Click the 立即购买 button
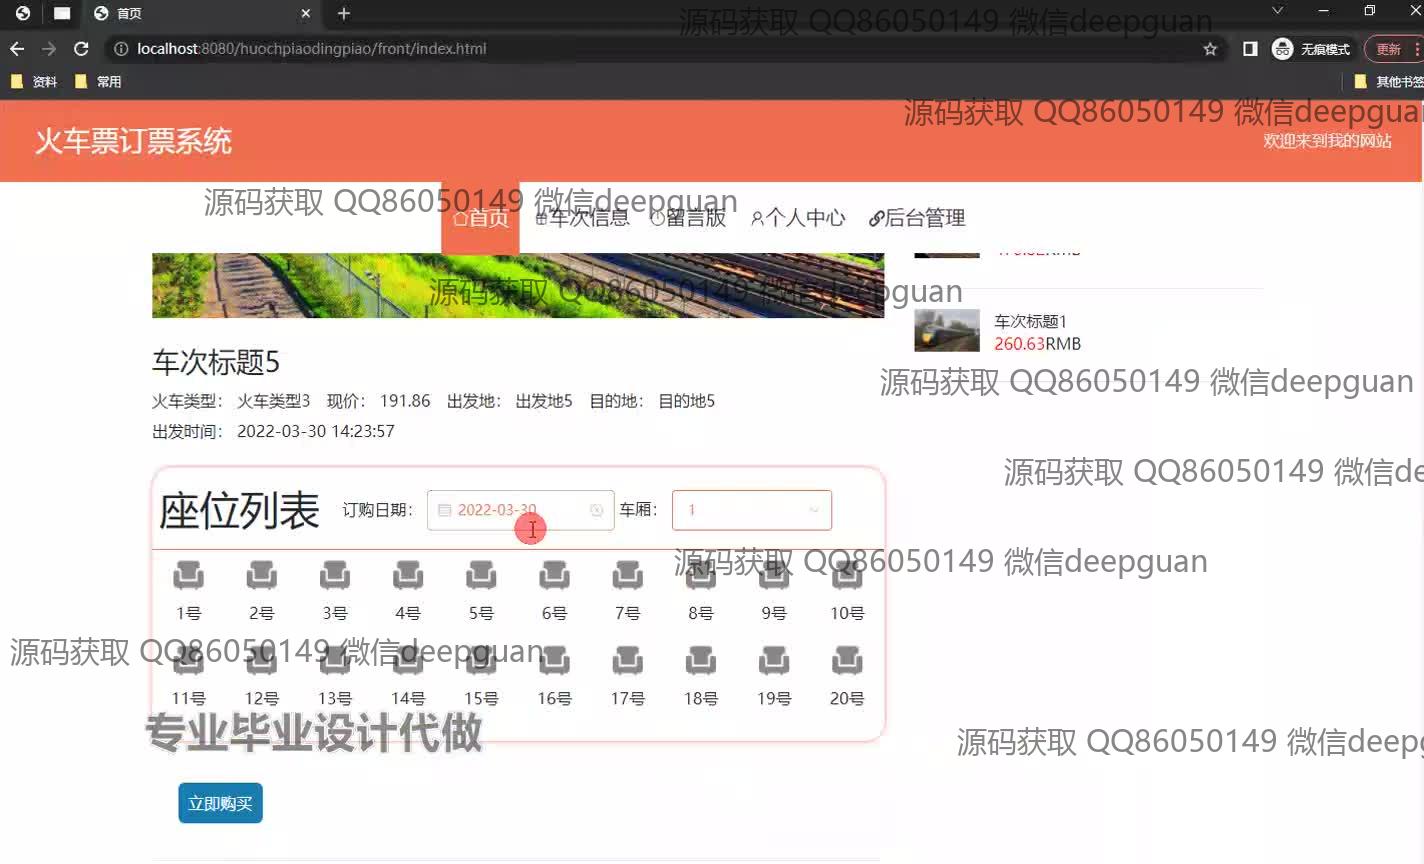This screenshot has width=1424, height=864. [220, 803]
